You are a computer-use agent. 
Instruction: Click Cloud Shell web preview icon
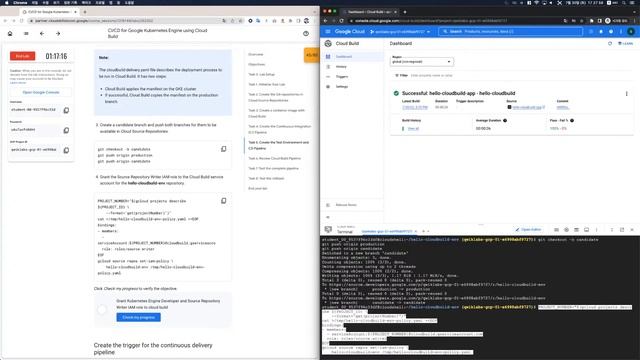(576, 230)
